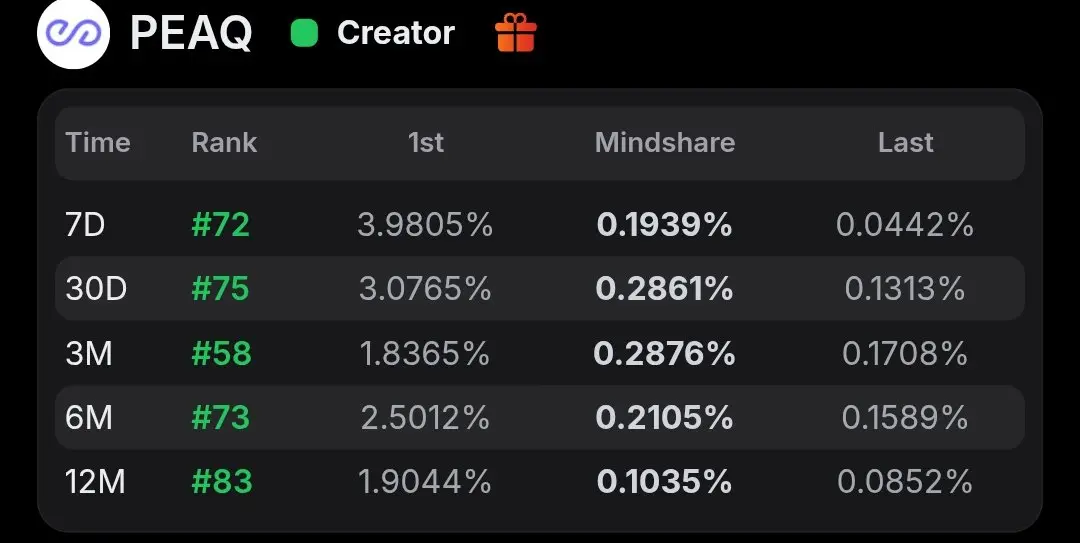
Task: Sort by the Rank column header
Action: 224,143
